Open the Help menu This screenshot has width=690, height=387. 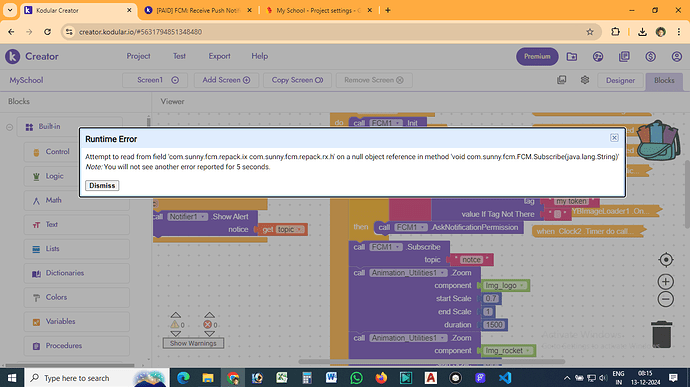tap(260, 56)
